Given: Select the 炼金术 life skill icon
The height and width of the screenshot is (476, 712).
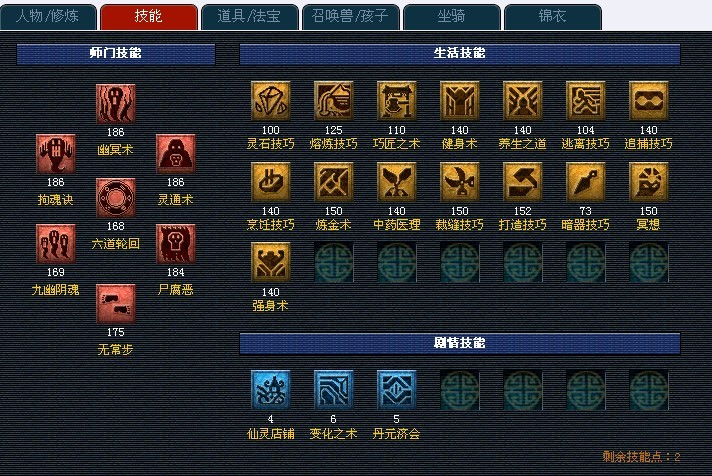Looking at the screenshot, I should point(333,182).
